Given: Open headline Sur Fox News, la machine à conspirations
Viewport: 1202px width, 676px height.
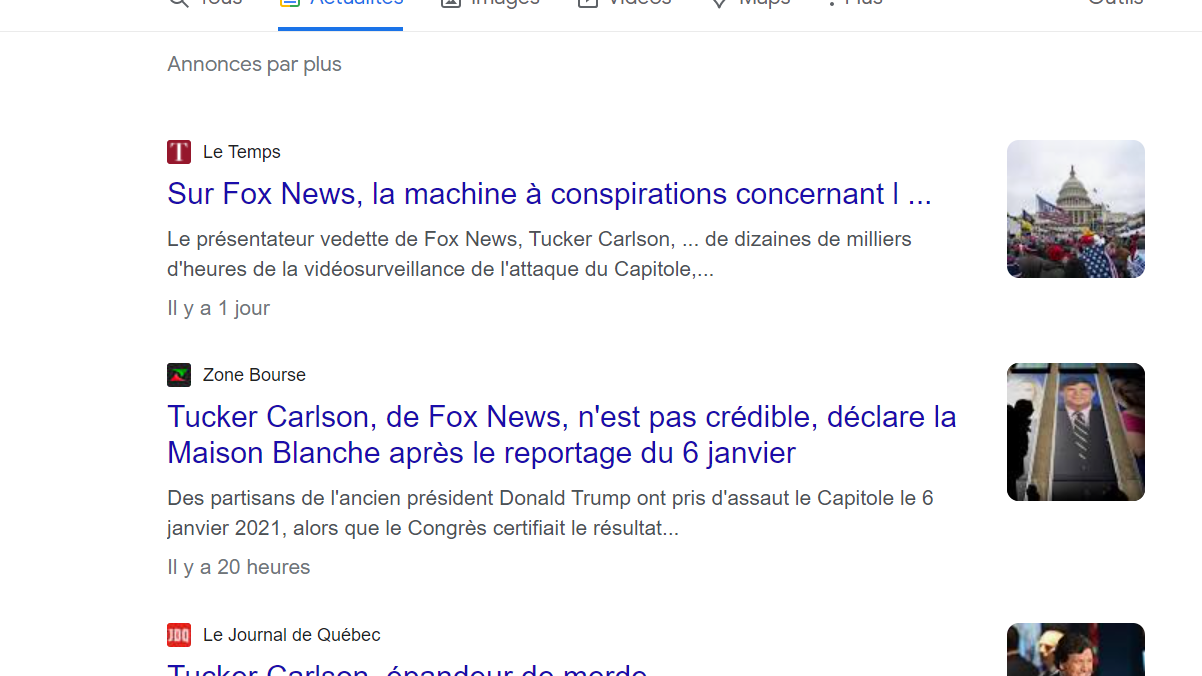Looking at the screenshot, I should coord(550,194).
